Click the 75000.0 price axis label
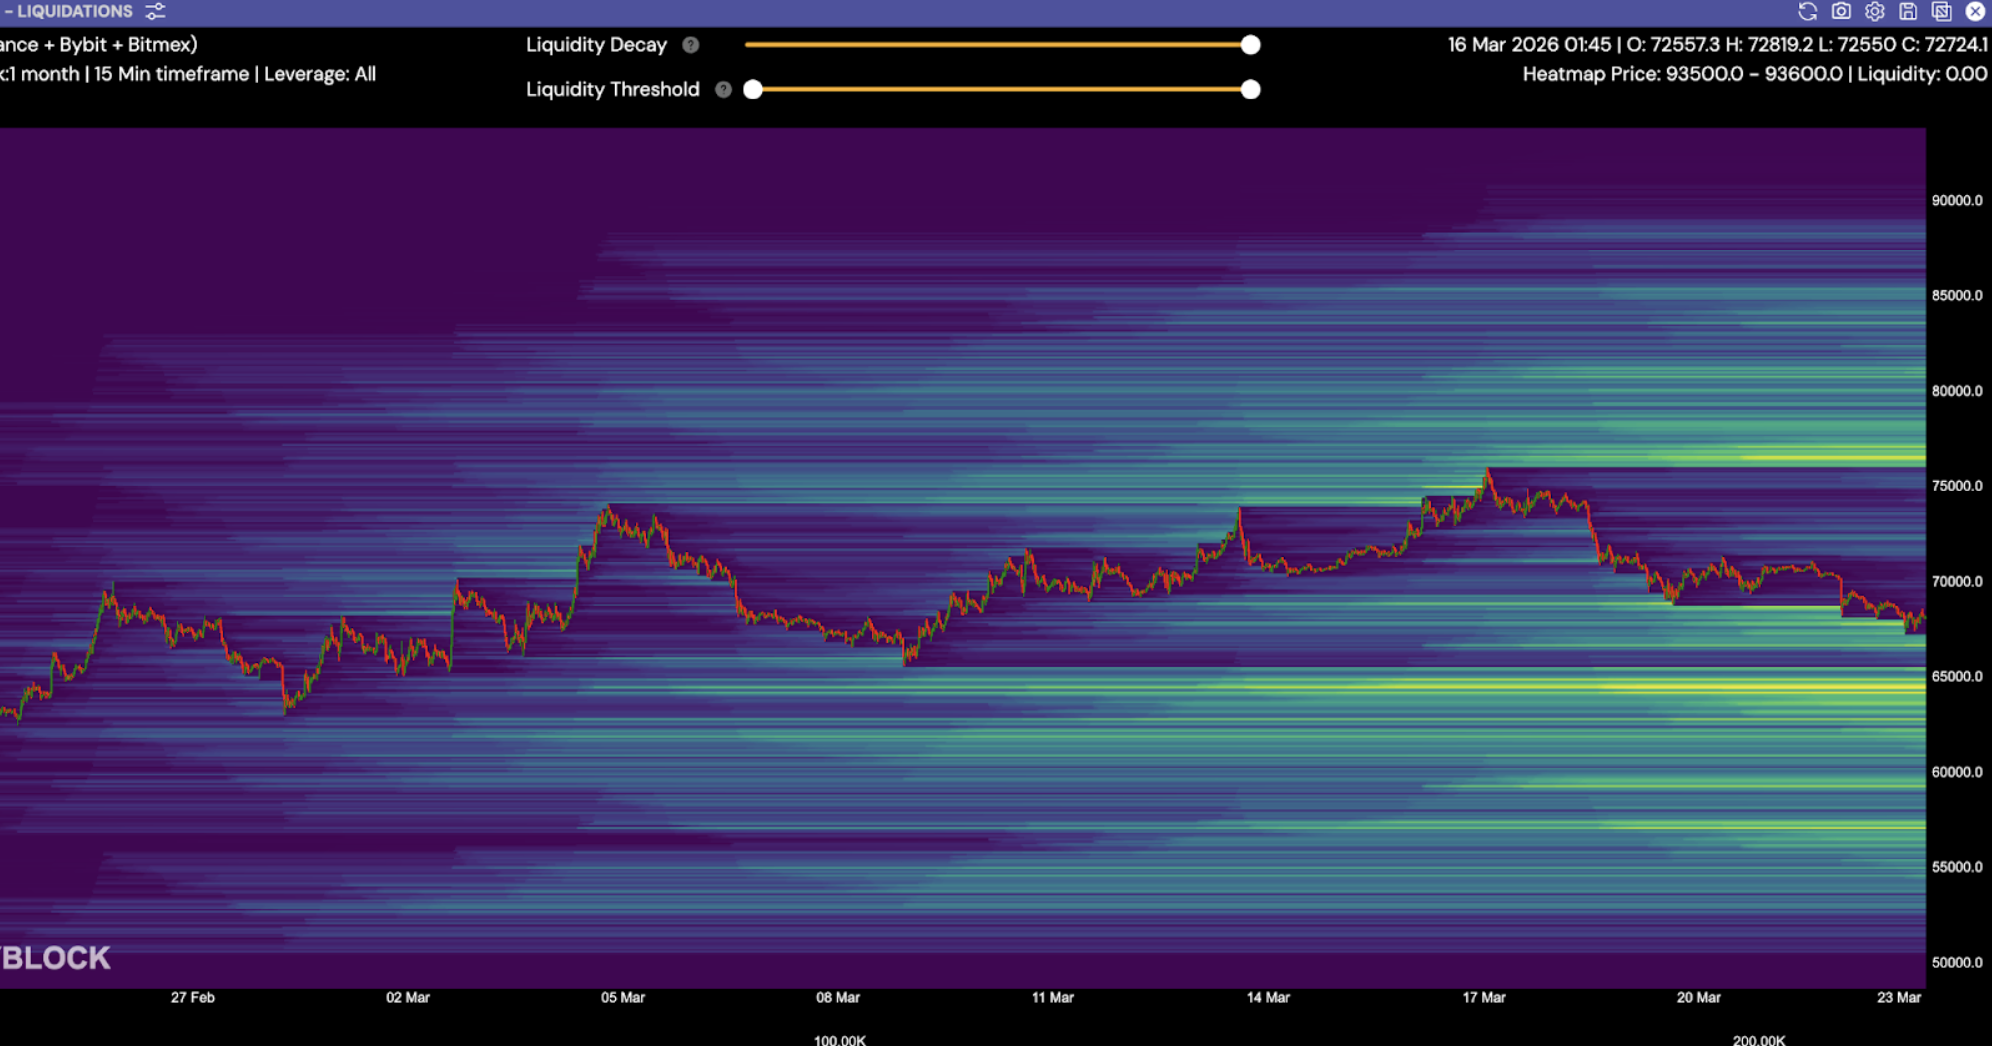The image size is (1992, 1050). pyautogui.click(x=1957, y=486)
